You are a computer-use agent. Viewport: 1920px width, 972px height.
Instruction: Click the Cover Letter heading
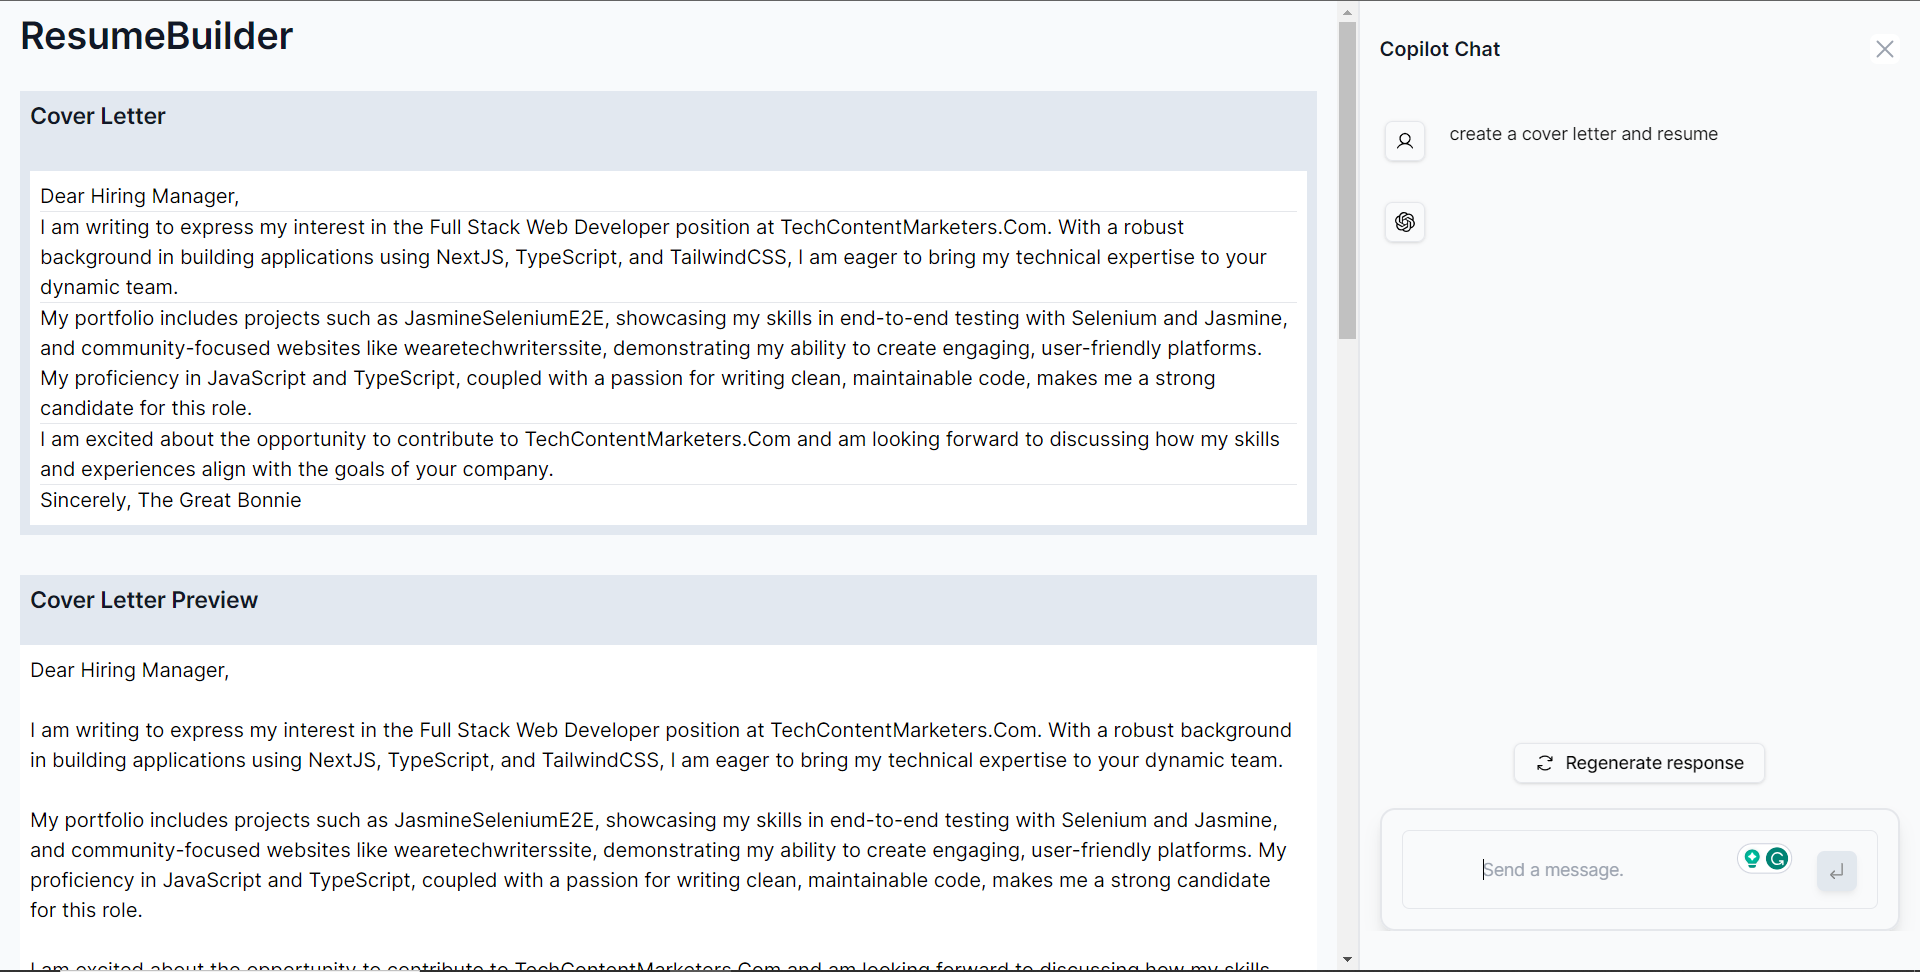(x=98, y=116)
